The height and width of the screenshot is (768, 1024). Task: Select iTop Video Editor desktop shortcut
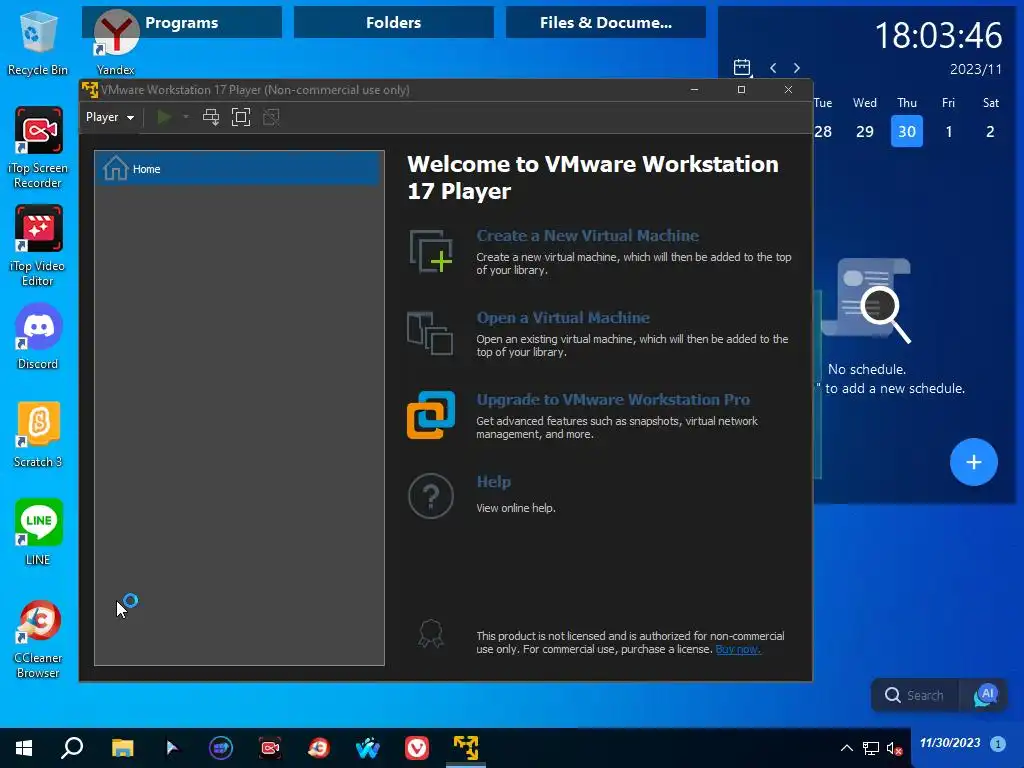(38, 246)
